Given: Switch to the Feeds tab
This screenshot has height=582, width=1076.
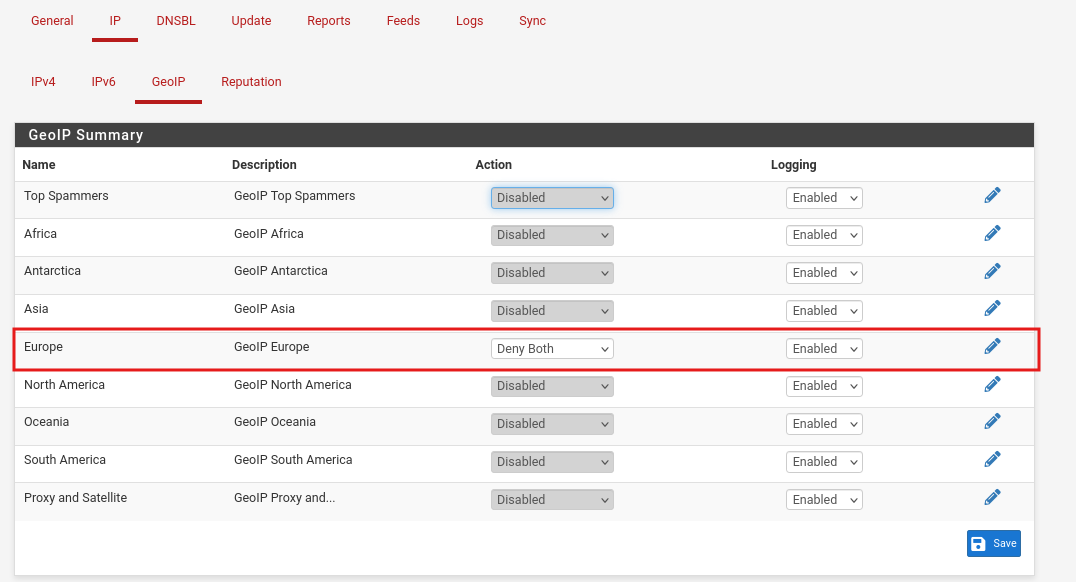Looking at the screenshot, I should (x=403, y=21).
